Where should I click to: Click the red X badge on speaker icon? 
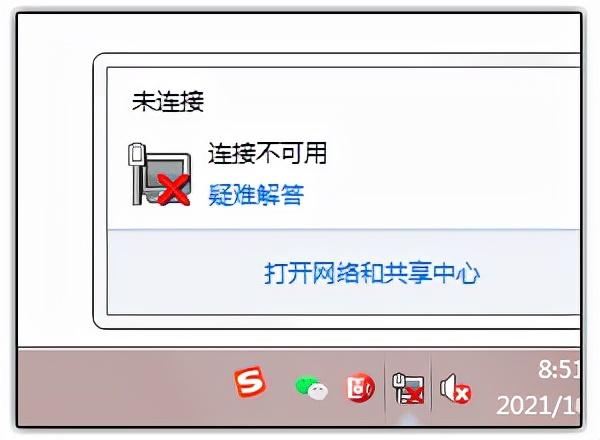point(463,394)
